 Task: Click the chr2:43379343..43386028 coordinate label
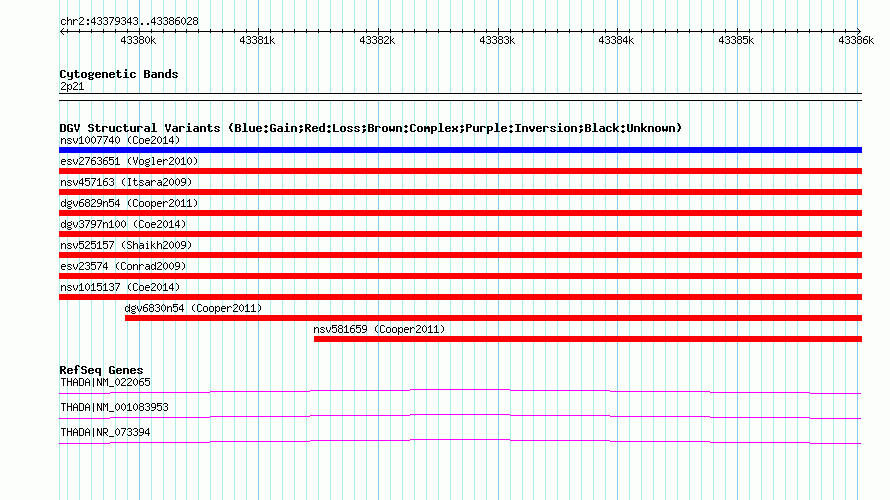tap(129, 22)
